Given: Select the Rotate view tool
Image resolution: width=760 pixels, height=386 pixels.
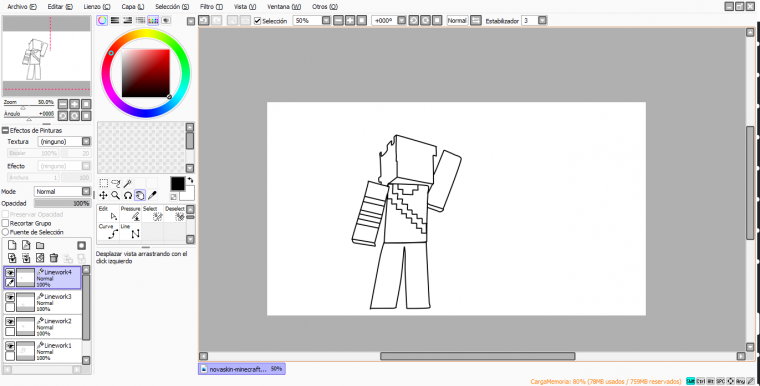Looking at the screenshot, I should tap(128, 195).
